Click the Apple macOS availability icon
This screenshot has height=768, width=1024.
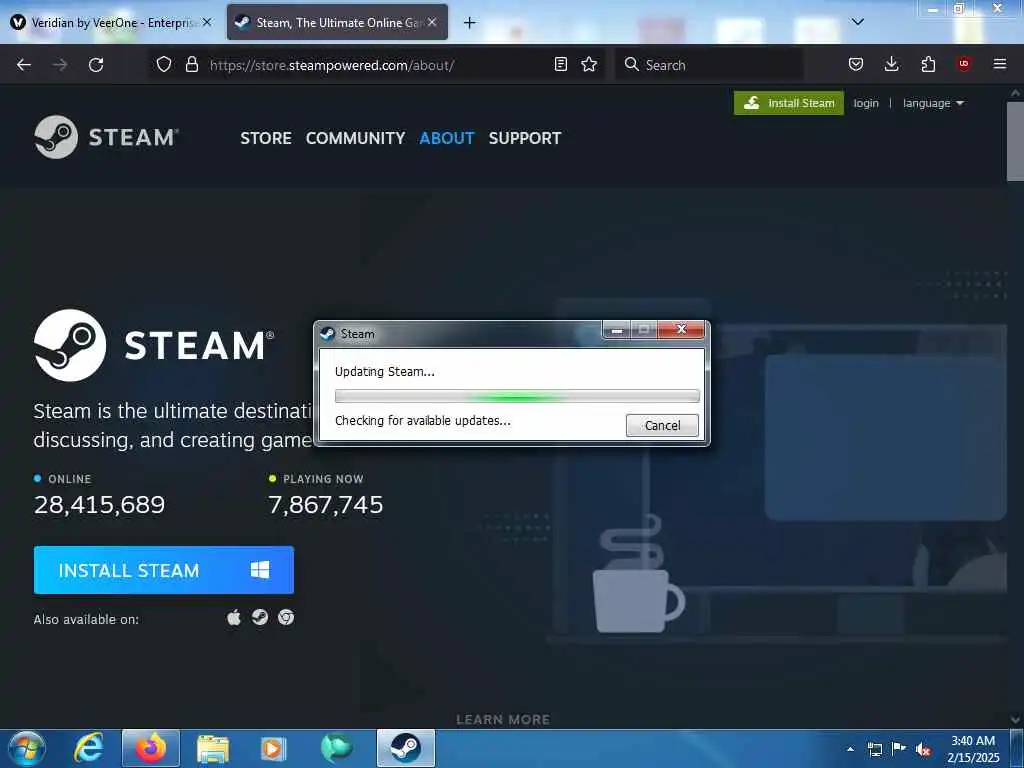[x=234, y=617]
